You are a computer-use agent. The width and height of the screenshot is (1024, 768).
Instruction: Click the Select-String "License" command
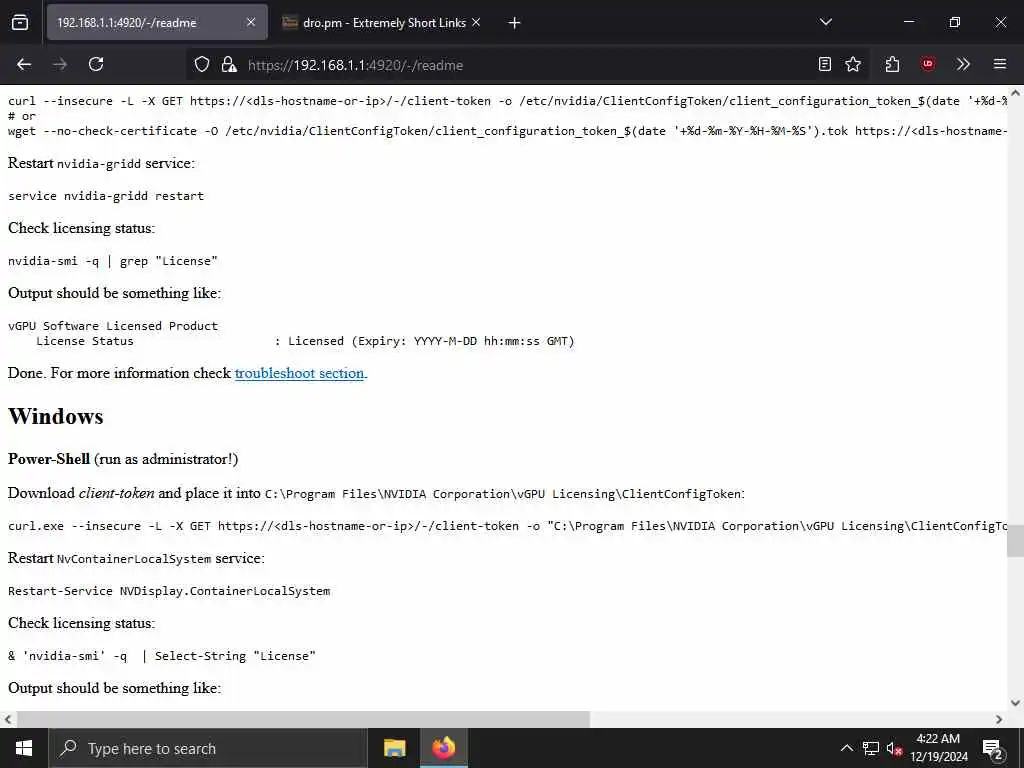click(162, 656)
